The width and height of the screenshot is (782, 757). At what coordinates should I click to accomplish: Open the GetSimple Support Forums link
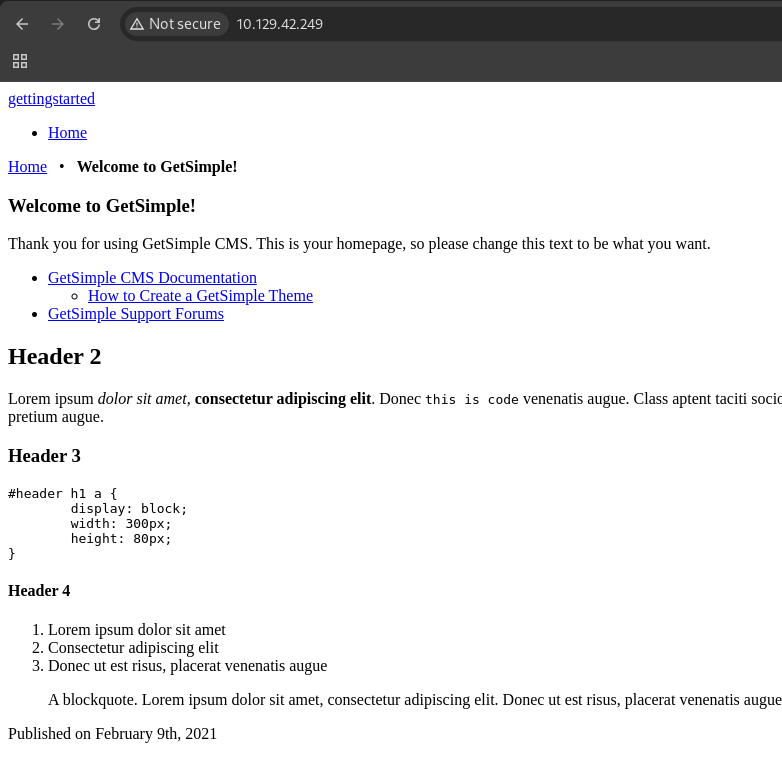136,314
